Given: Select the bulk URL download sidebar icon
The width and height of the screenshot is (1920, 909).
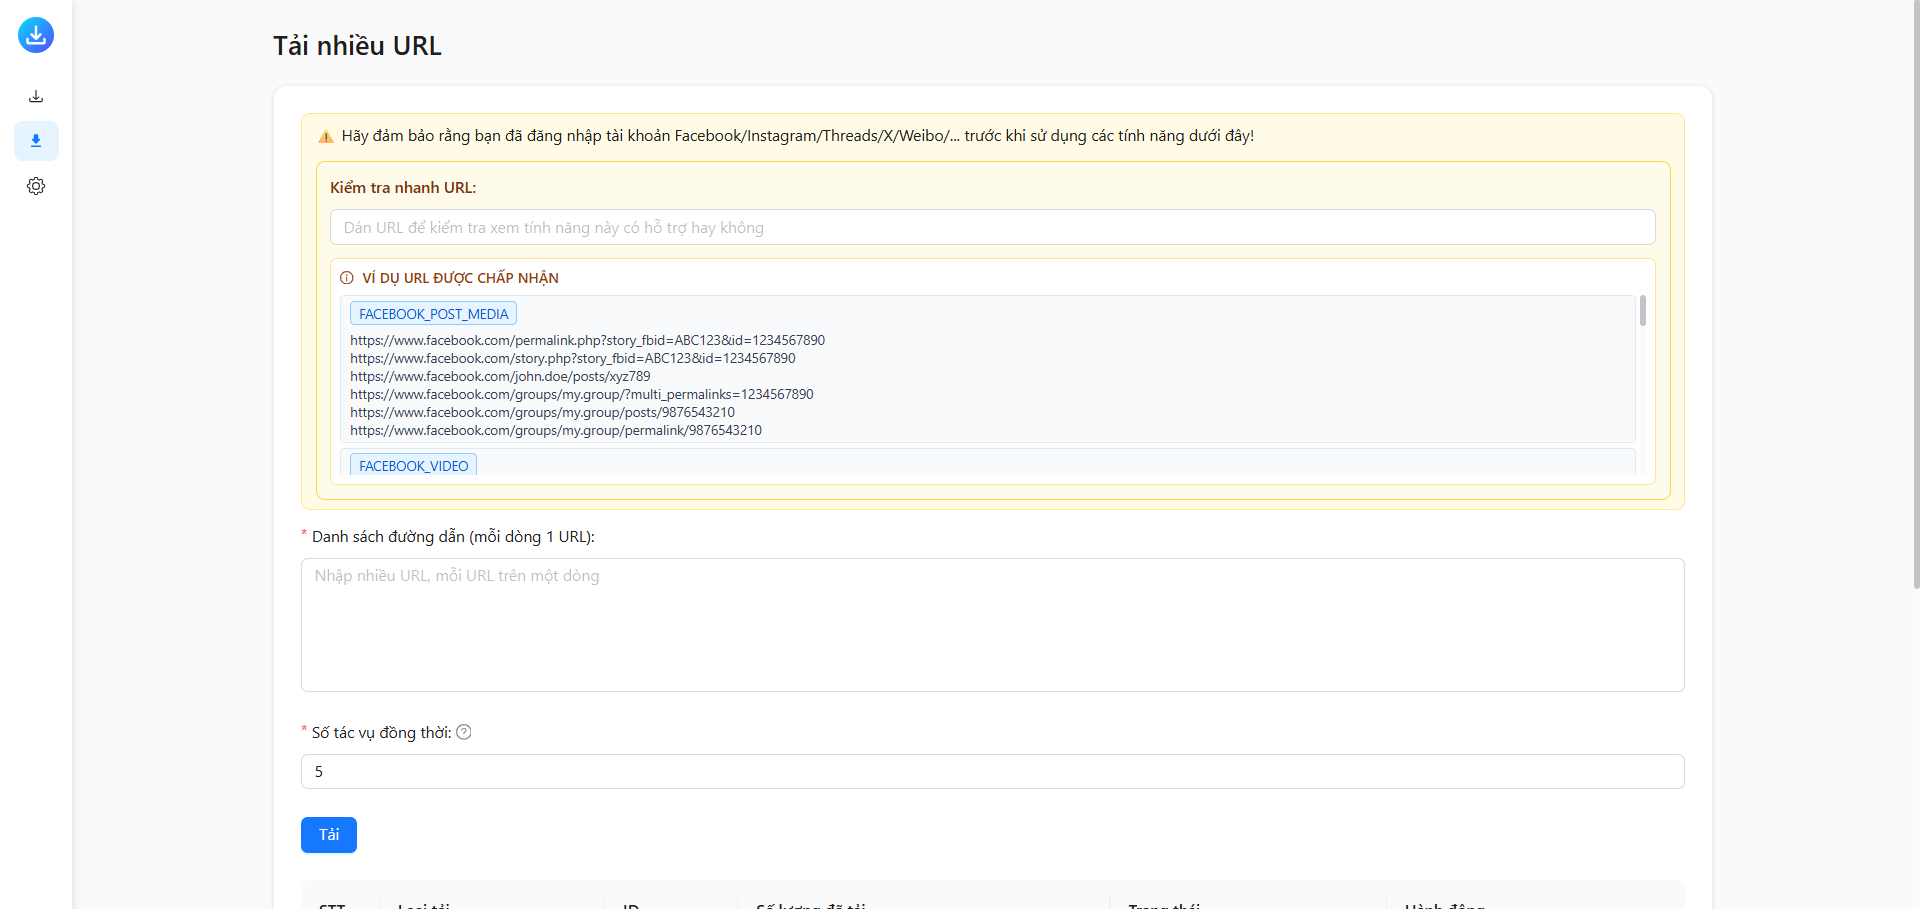Looking at the screenshot, I should [x=36, y=141].
